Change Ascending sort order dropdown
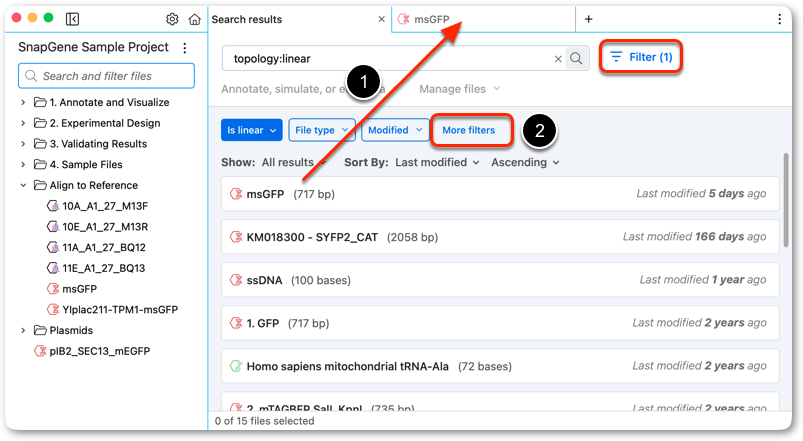 [x=525, y=162]
